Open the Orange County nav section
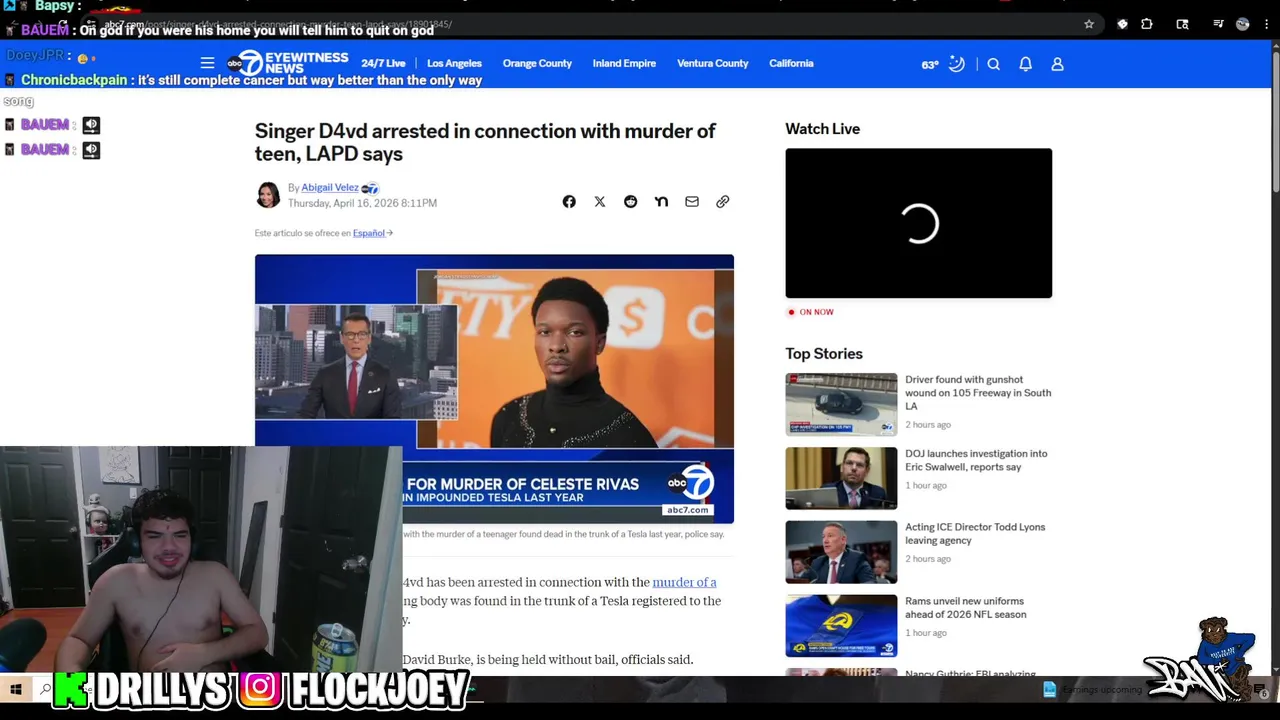Screen dimensions: 1280x720 coord(537,63)
